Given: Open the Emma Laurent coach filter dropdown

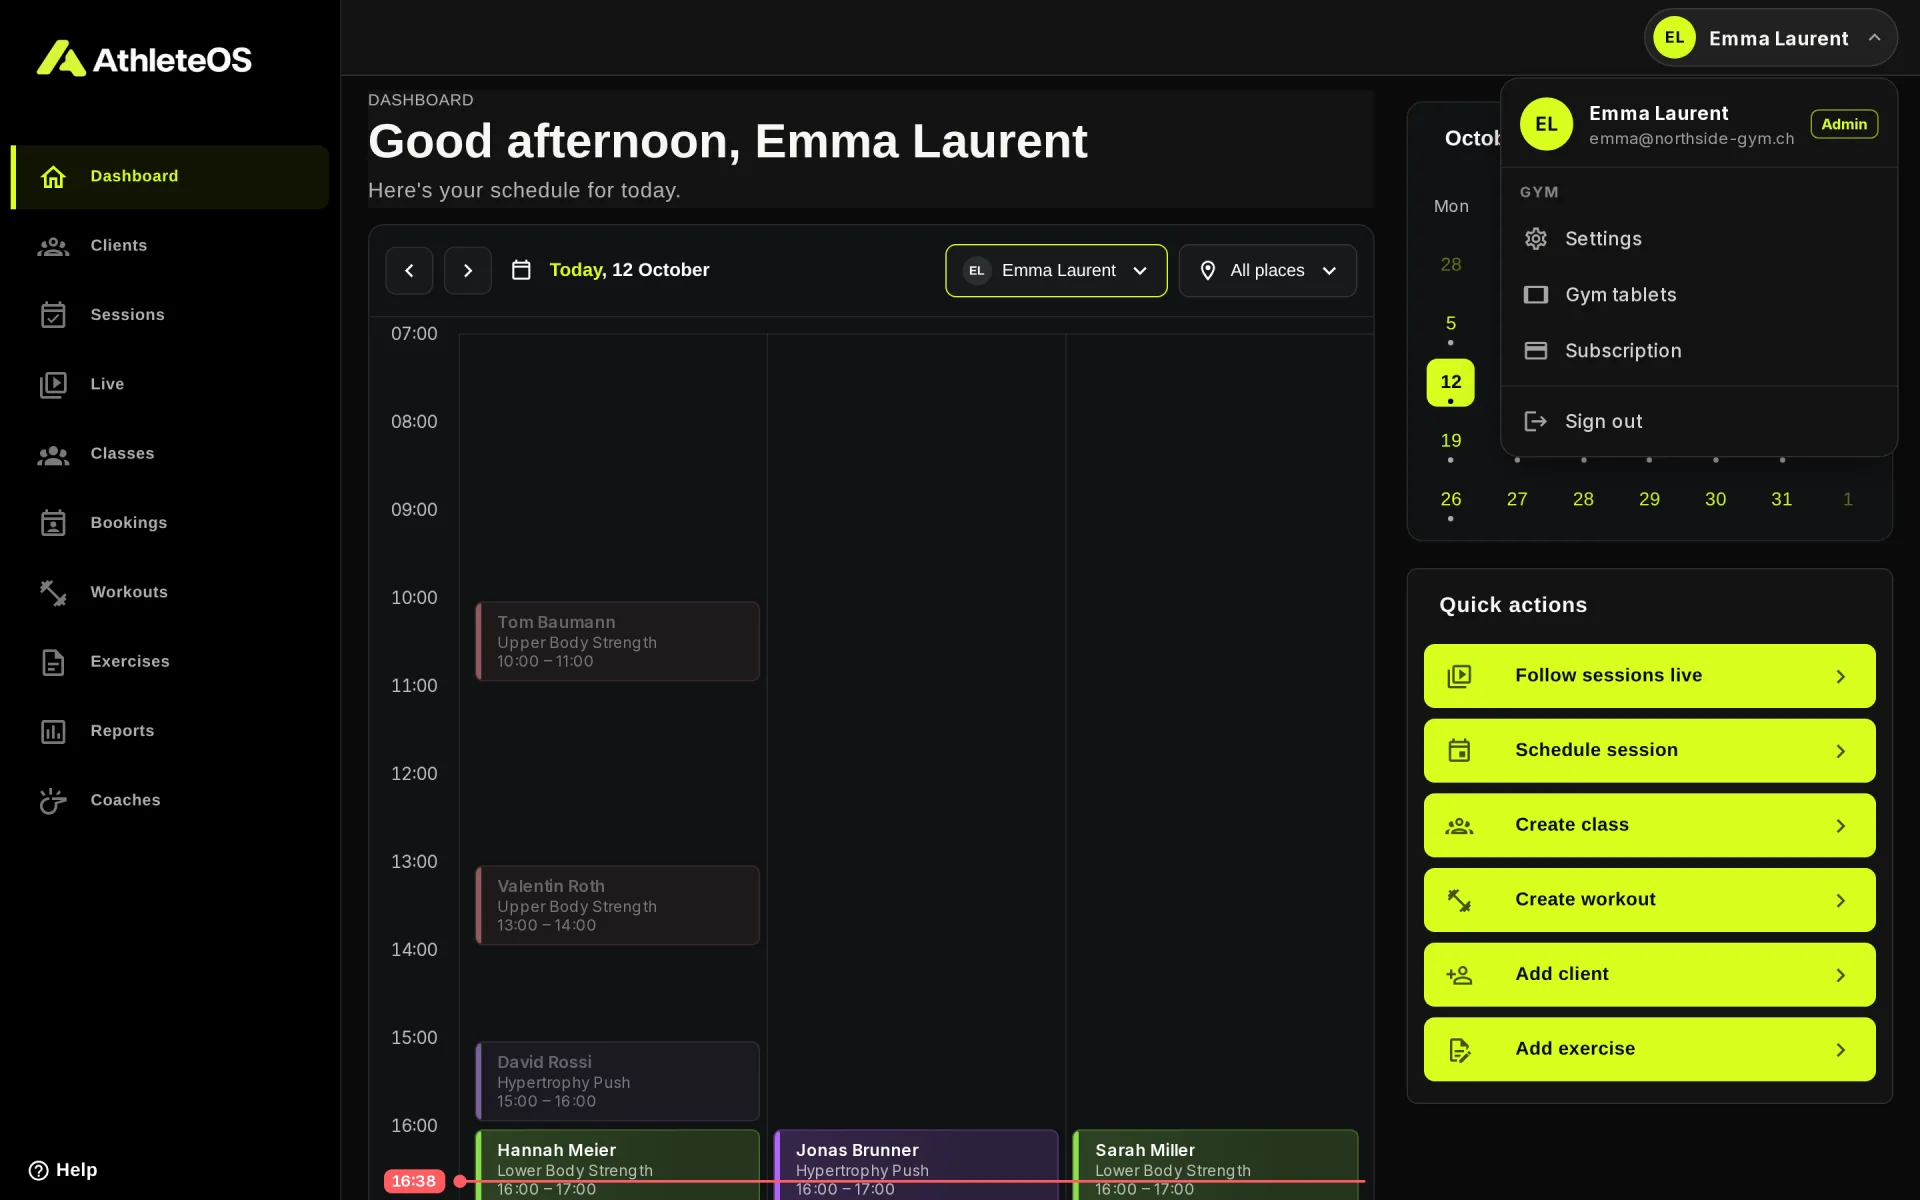Looking at the screenshot, I should (x=1056, y=271).
